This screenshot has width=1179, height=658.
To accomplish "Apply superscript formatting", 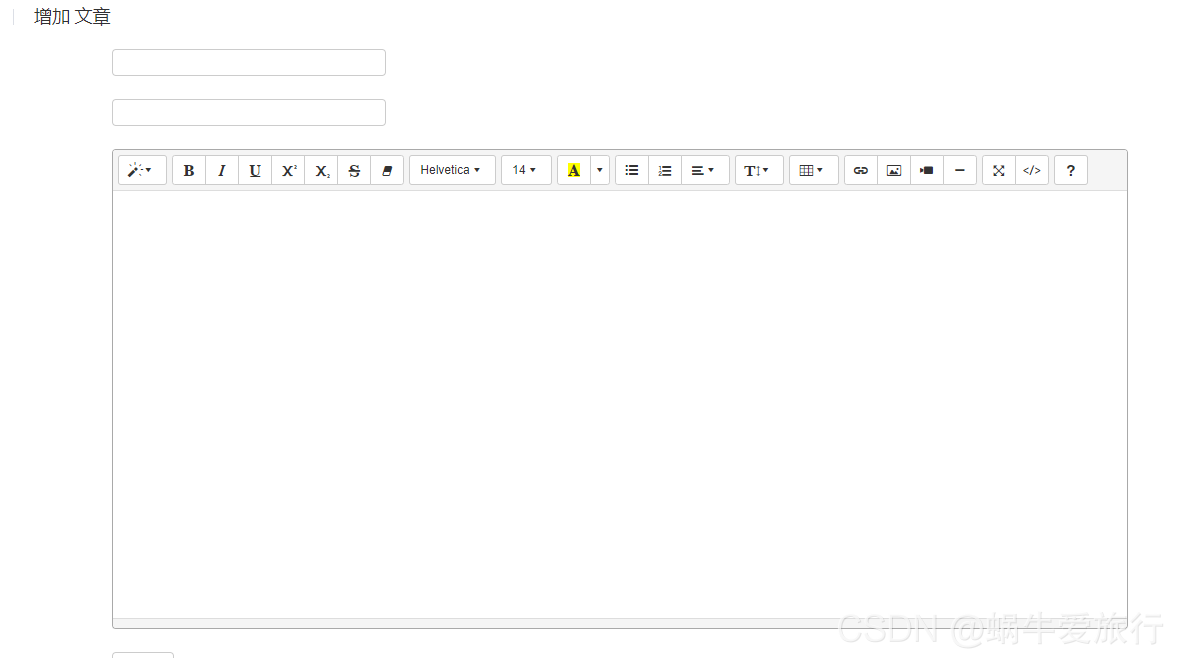I will [x=288, y=170].
